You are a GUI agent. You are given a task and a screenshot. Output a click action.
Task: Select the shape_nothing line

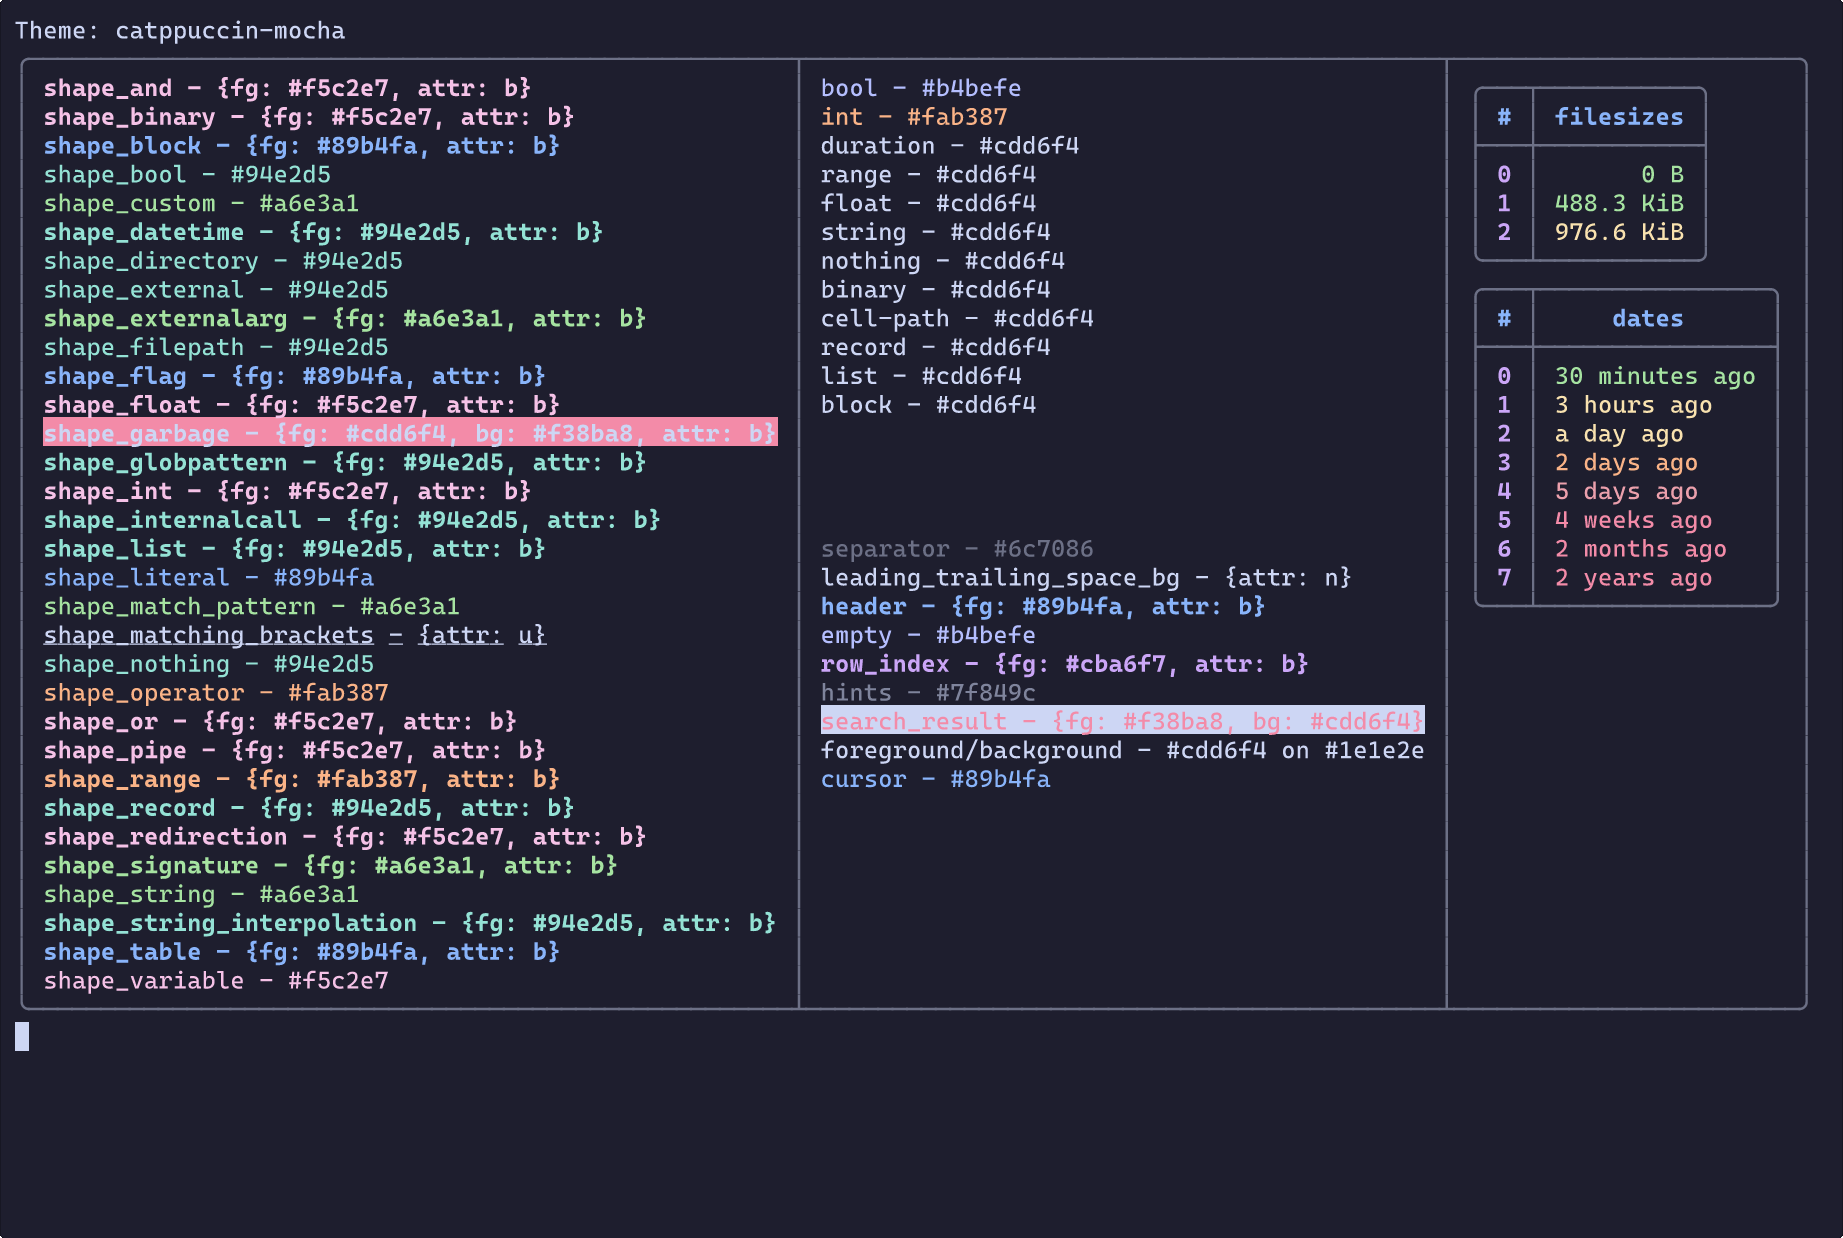209,664
